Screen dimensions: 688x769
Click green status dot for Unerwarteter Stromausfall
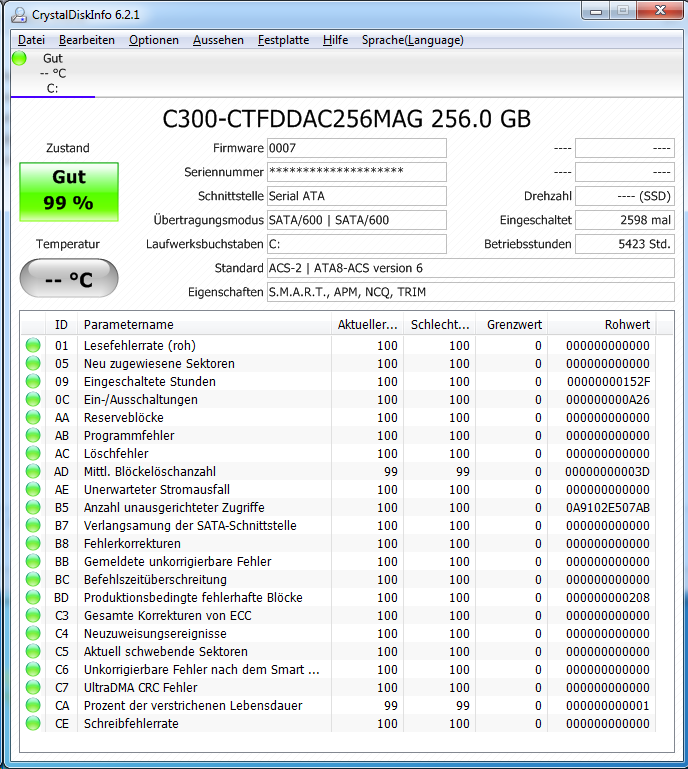click(x=33, y=489)
